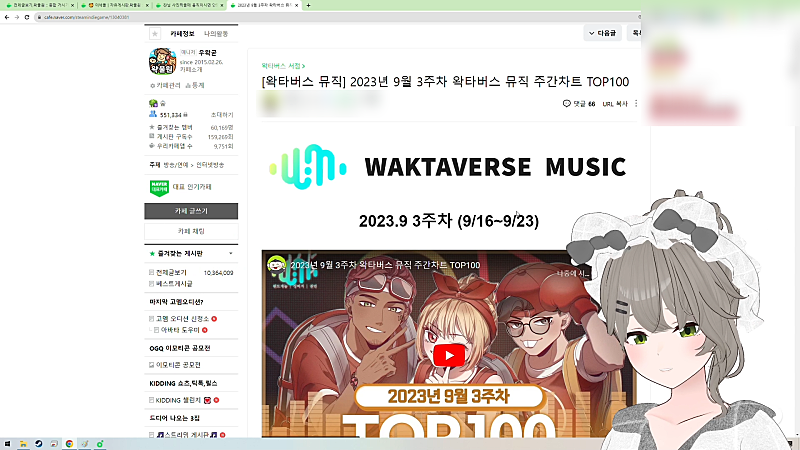Switch to the second browser tab
The width and height of the screenshot is (800, 450).
[112, 5]
